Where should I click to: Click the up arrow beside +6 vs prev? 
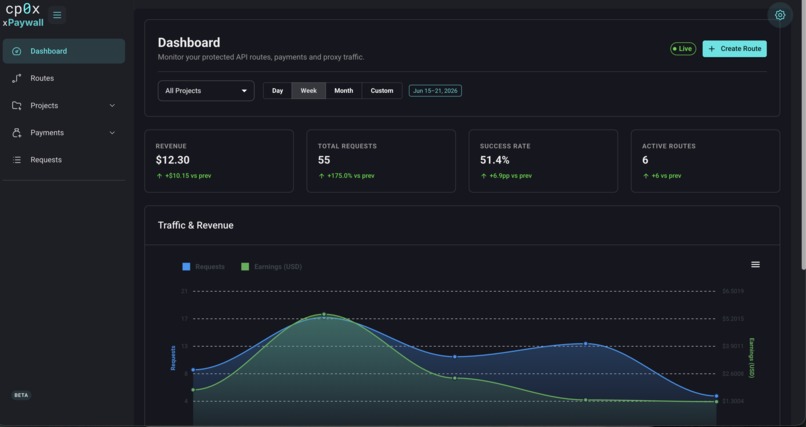[646, 176]
